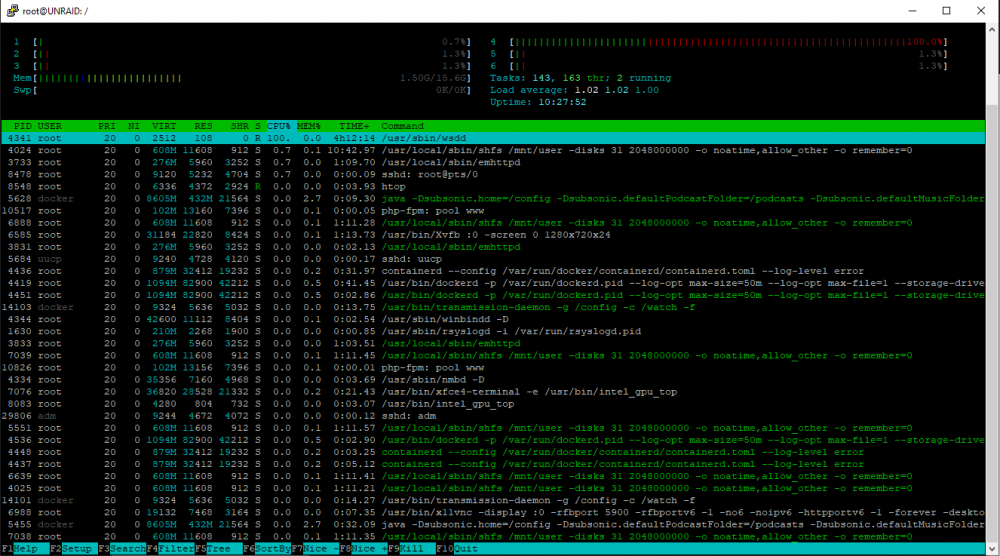Maximize the PuTTY window
Viewport: 1000px width, 556px height.
click(x=946, y=11)
